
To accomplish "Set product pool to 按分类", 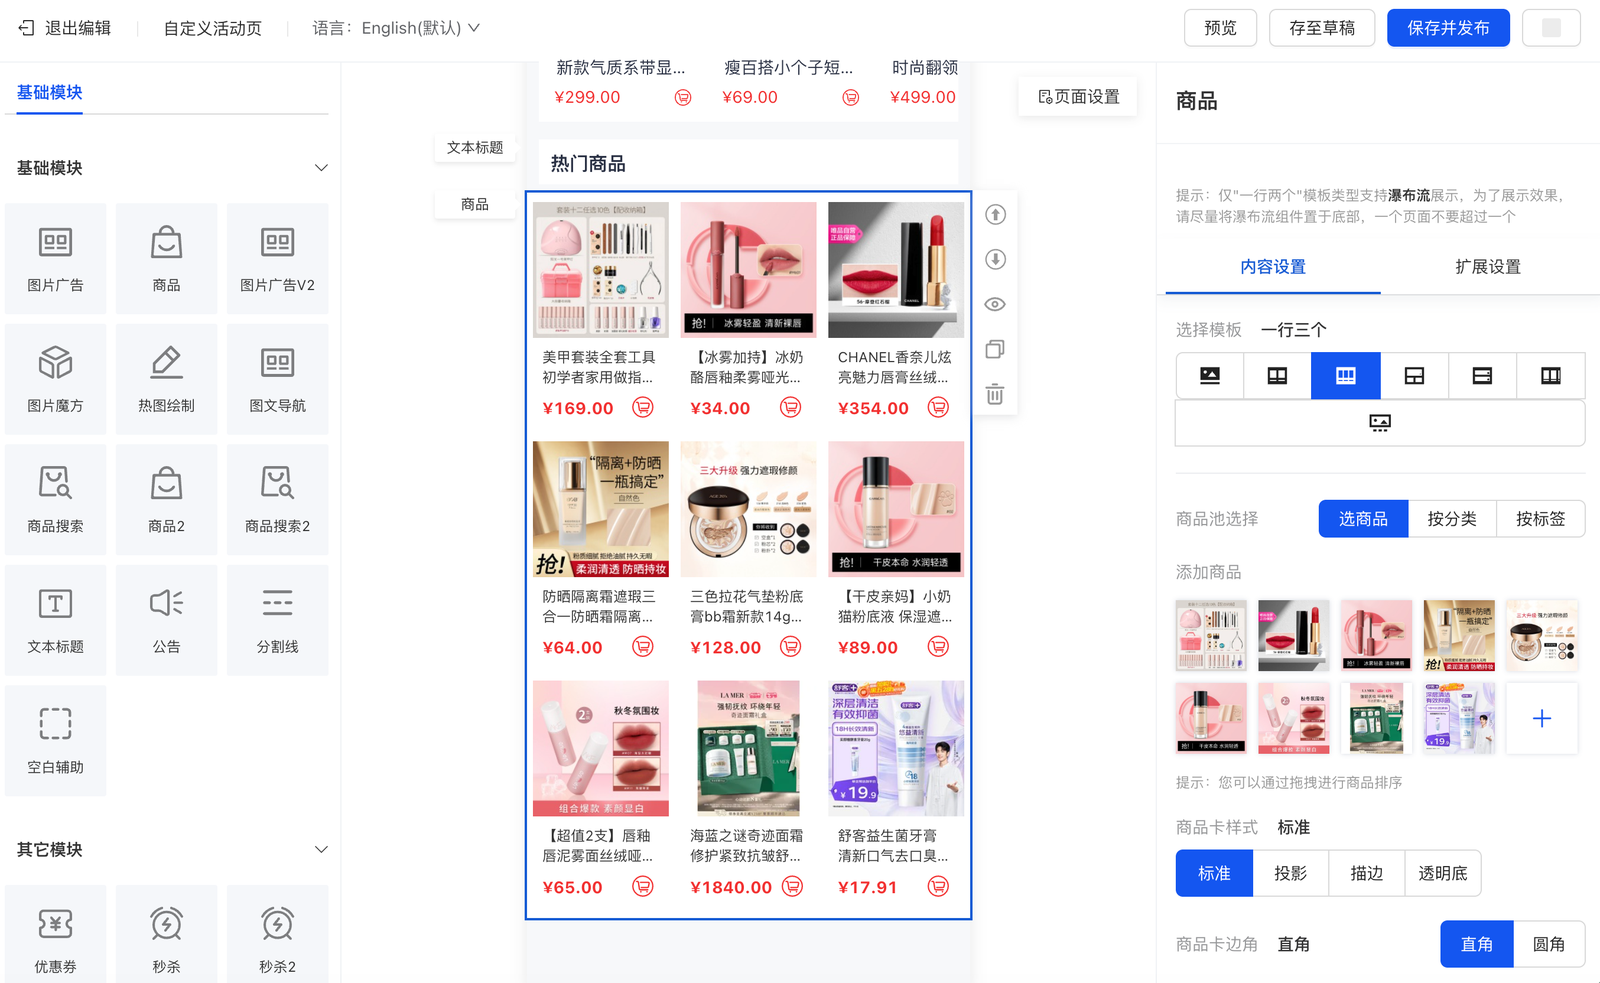I will click(1451, 519).
